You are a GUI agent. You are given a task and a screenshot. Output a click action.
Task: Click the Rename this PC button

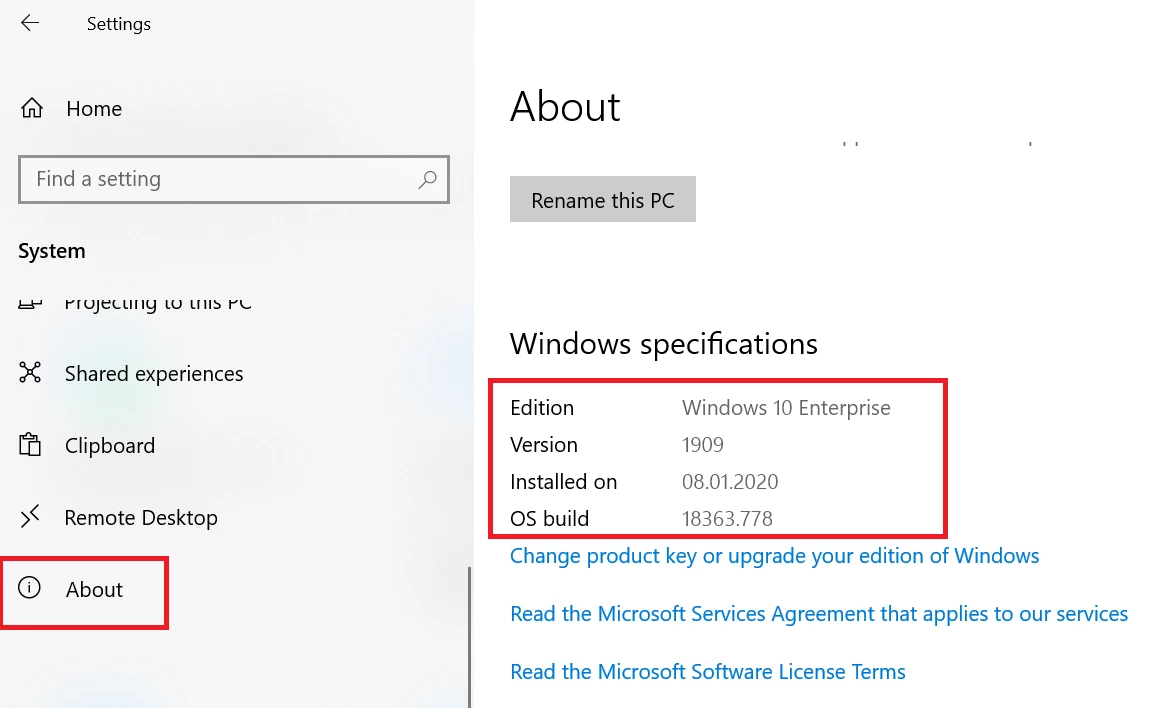pos(602,199)
